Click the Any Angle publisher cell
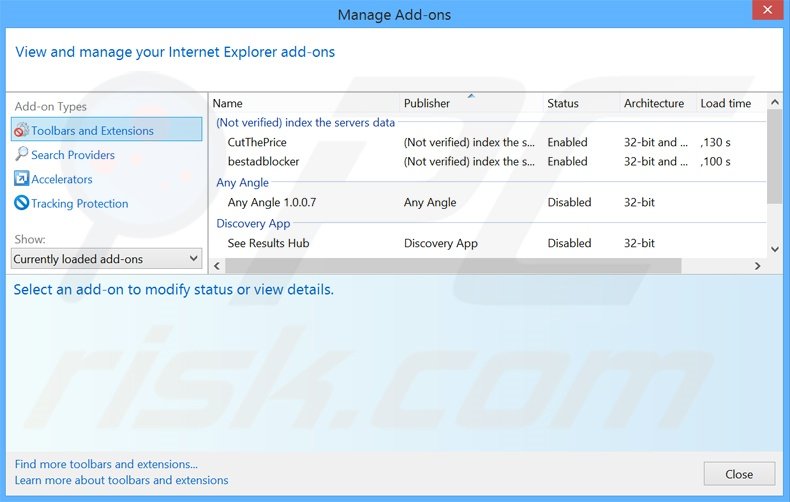Image resolution: width=790 pixels, height=502 pixels. click(x=430, y=202)
